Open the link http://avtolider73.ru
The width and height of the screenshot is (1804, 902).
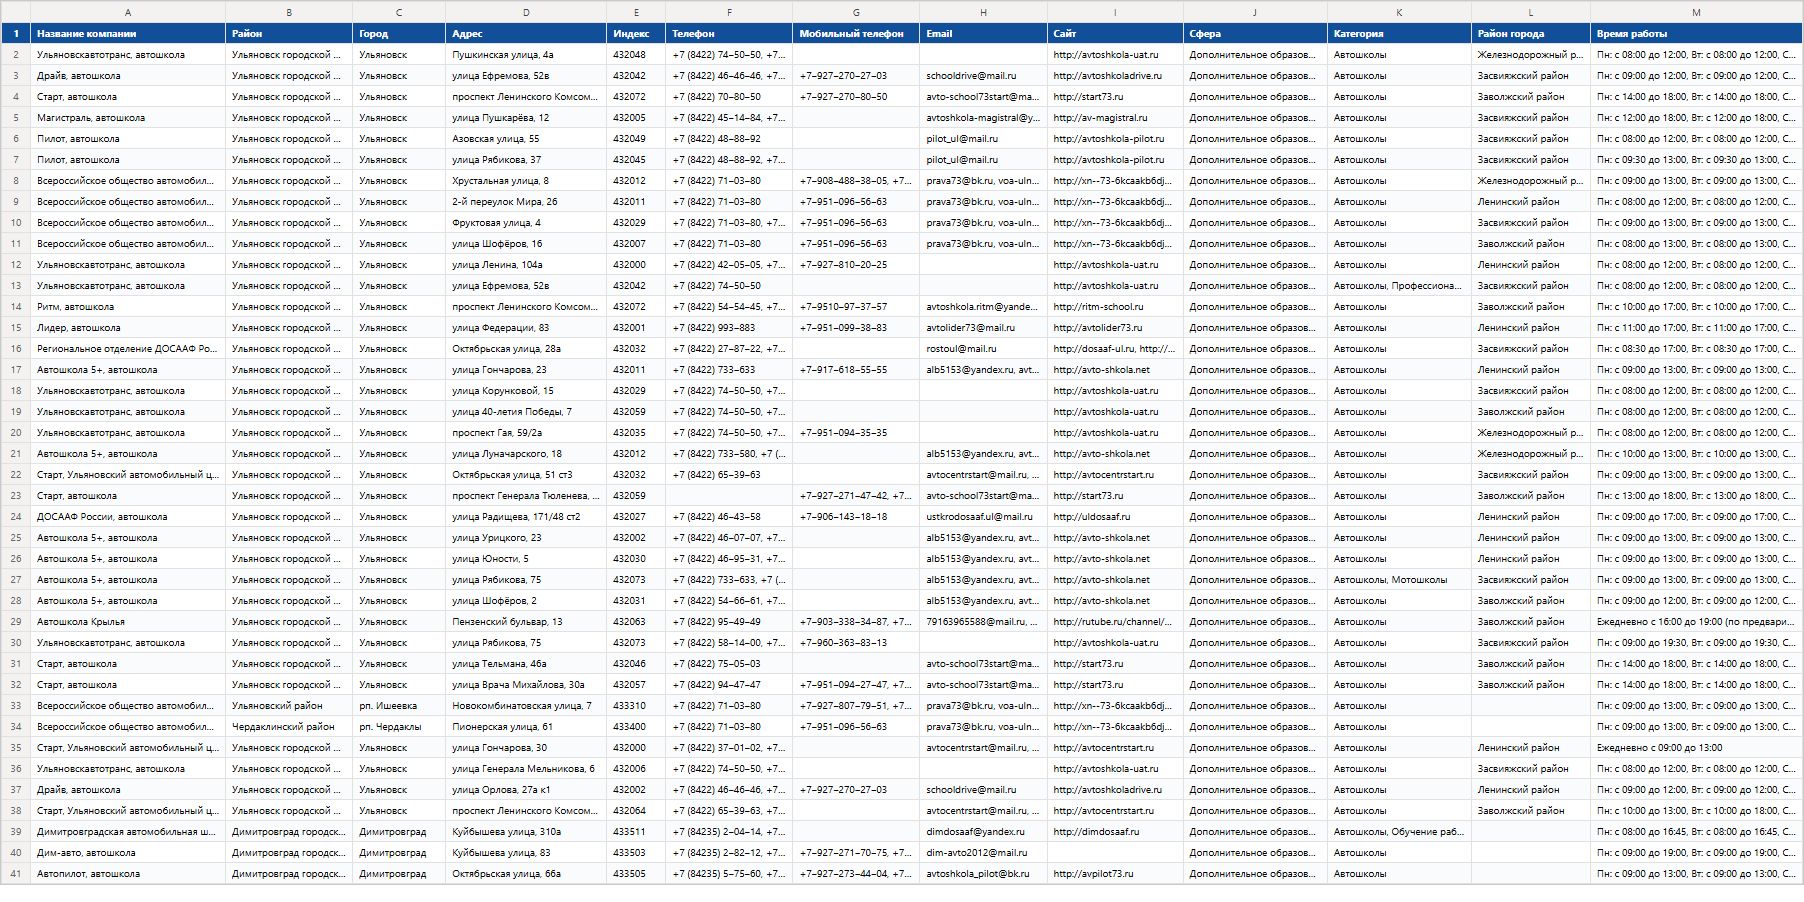click(1098, 328)
